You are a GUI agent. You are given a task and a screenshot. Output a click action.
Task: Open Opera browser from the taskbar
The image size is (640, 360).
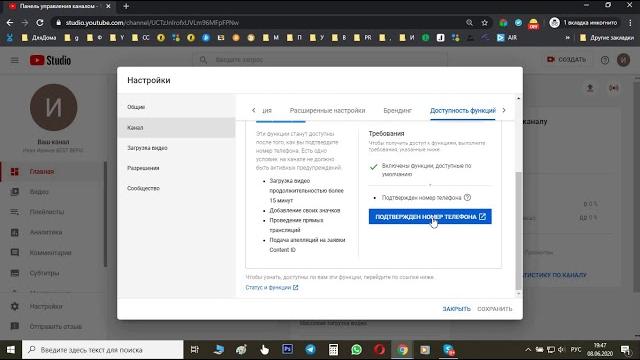click(x=379, y=350)
